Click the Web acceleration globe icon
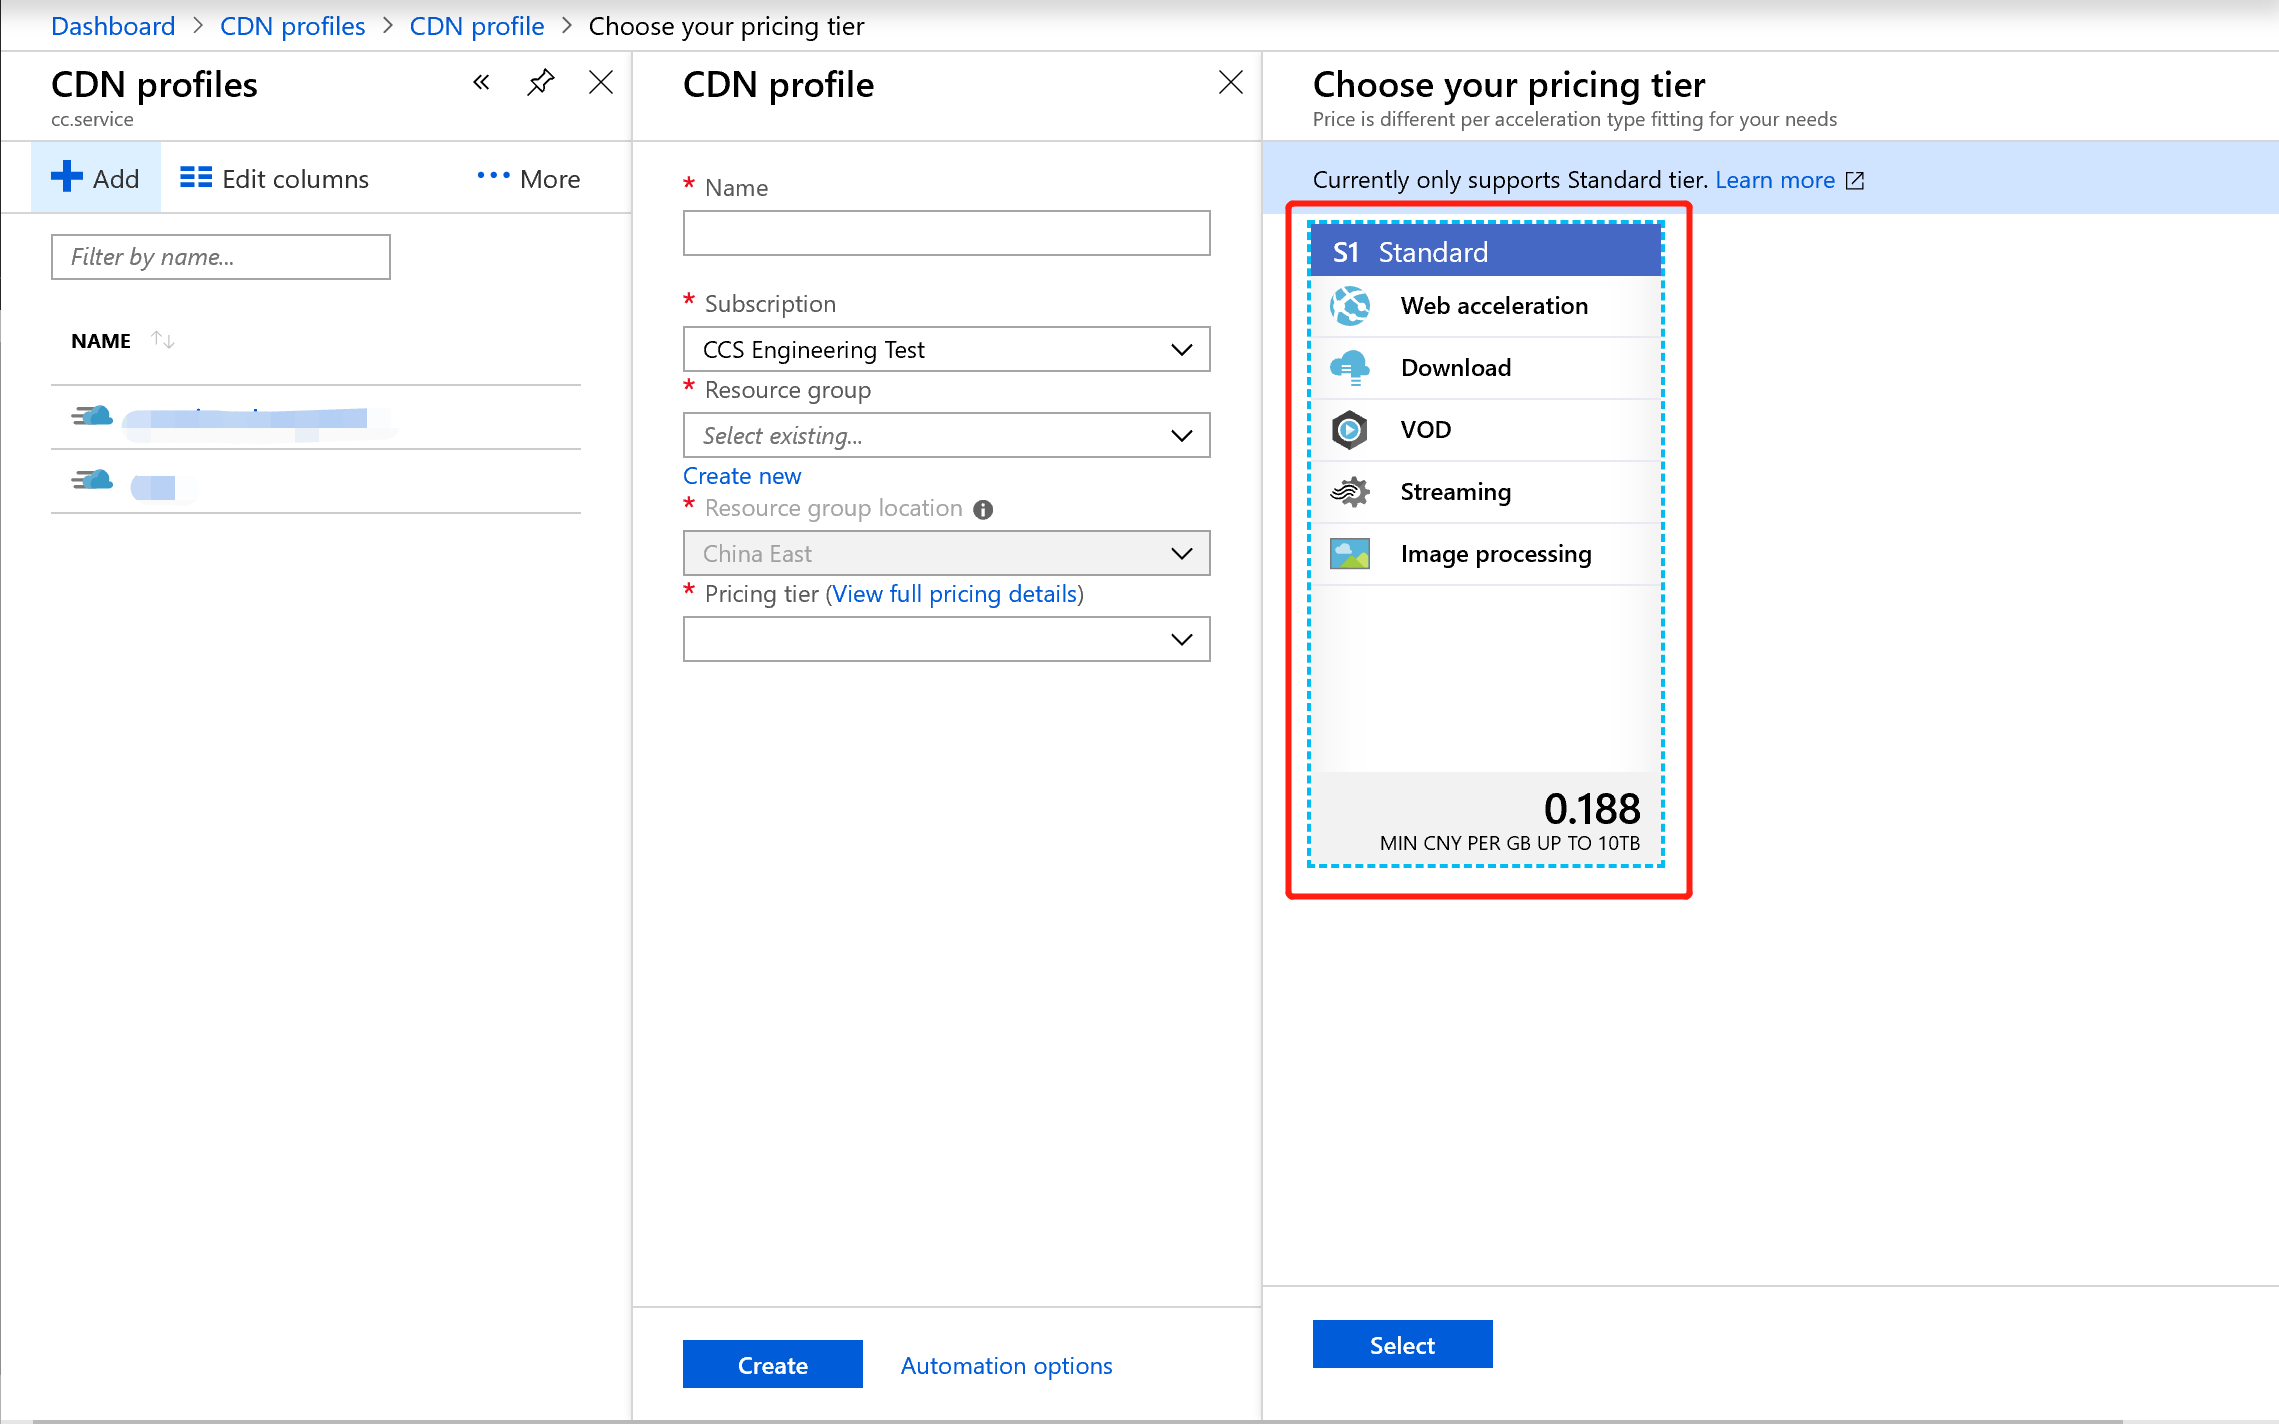2279x1424 pixels. (x=1350, y=306)
